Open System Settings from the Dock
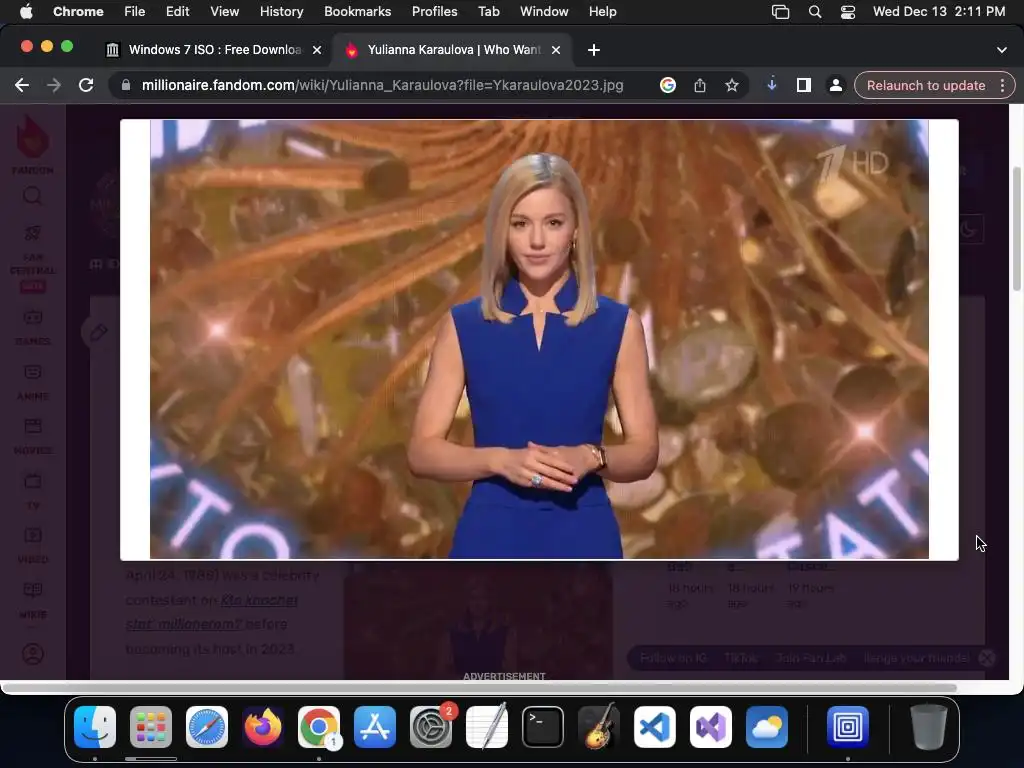The width and height of the screenshot is (1024, 768). coord(431,726)
